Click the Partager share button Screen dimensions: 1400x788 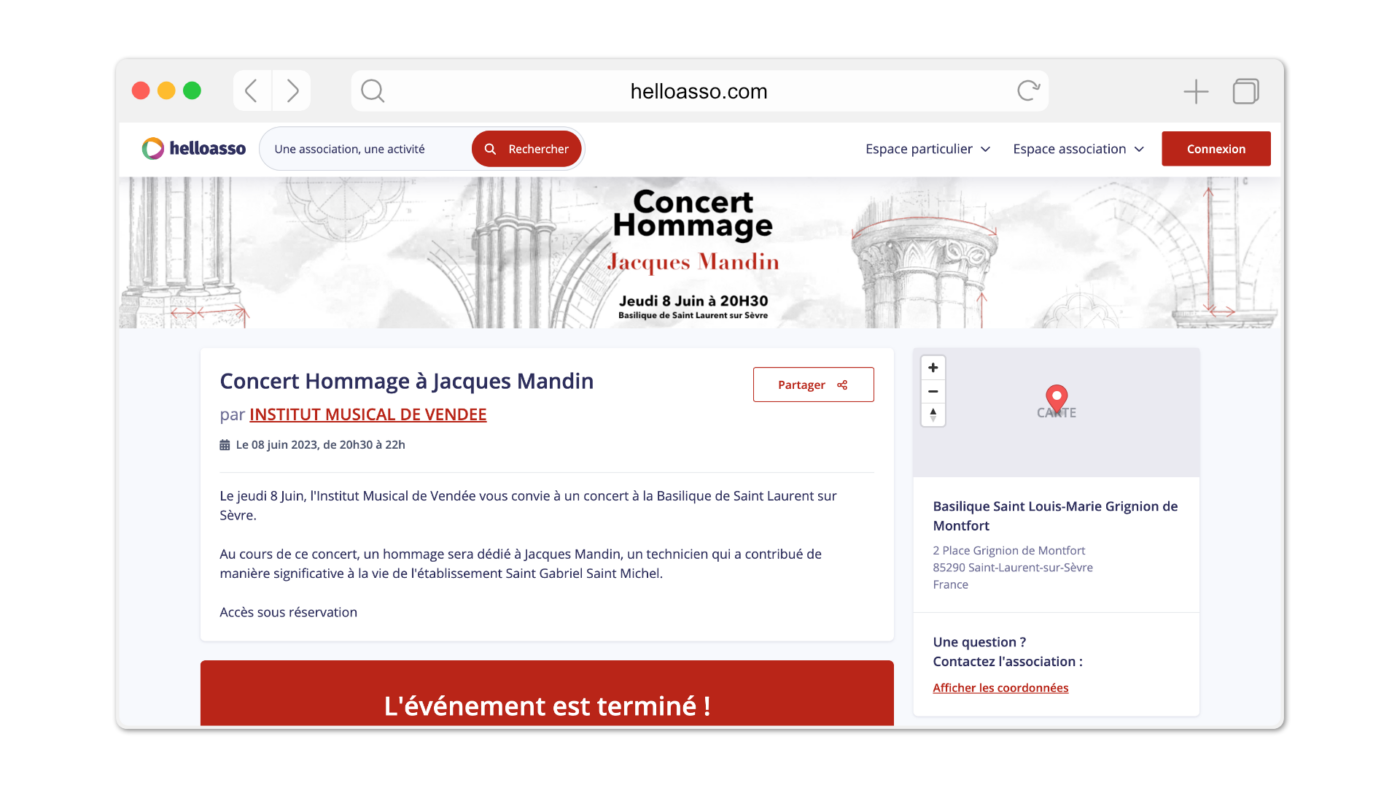point(813,385)
